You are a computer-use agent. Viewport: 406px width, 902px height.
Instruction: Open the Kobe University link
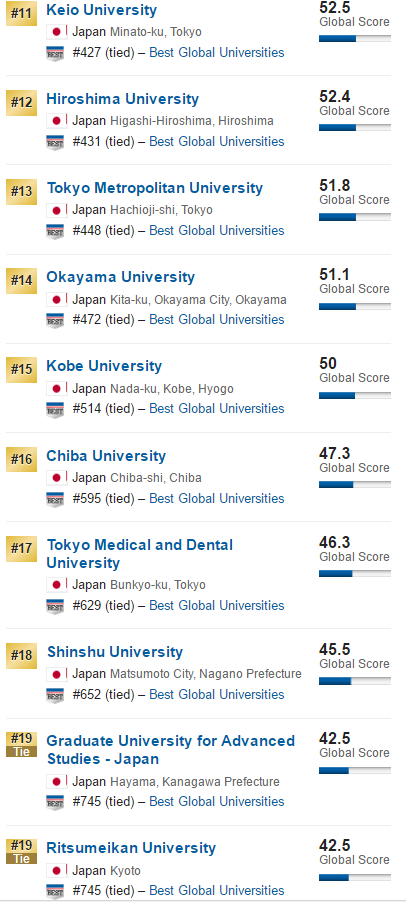(x=104, y=366)
